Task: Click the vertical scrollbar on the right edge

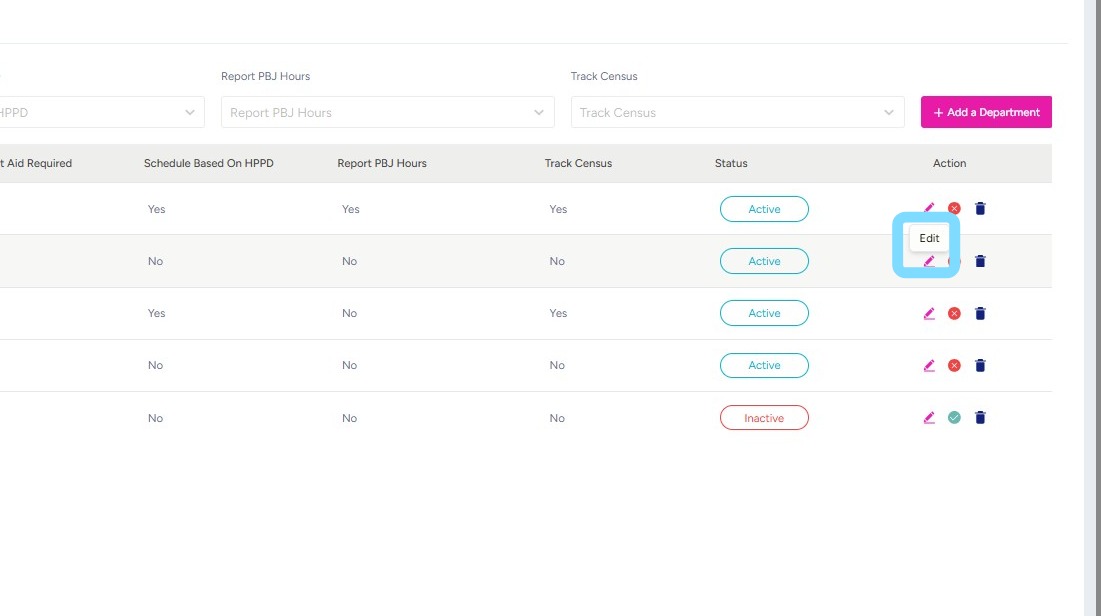Action: 1092,300
